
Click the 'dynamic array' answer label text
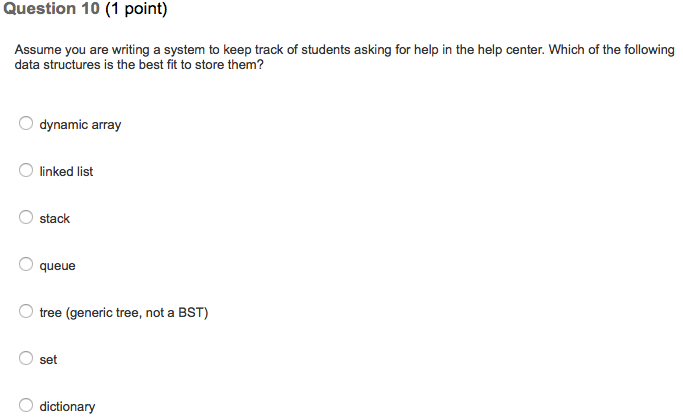80,125
